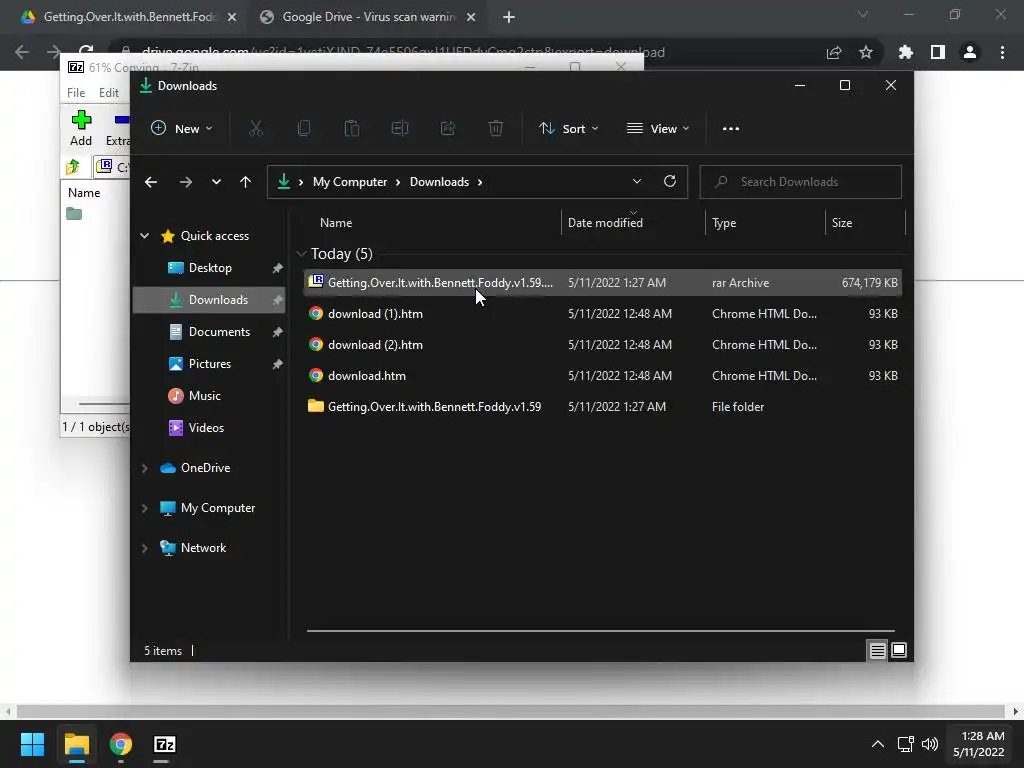Image resolution: width=1024 pixels, height=768 pixels.
Task: Go forward with Explorer forward arrow
Action: click(x=185, y=182)
